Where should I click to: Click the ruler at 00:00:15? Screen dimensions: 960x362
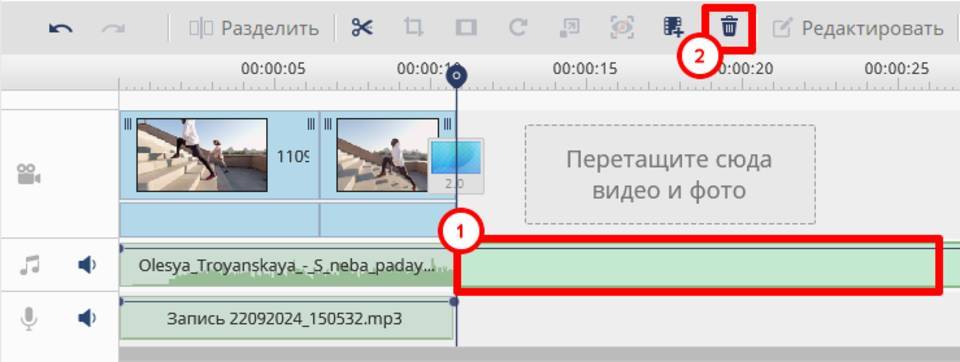pyautogui.click(x=585, y=69)
